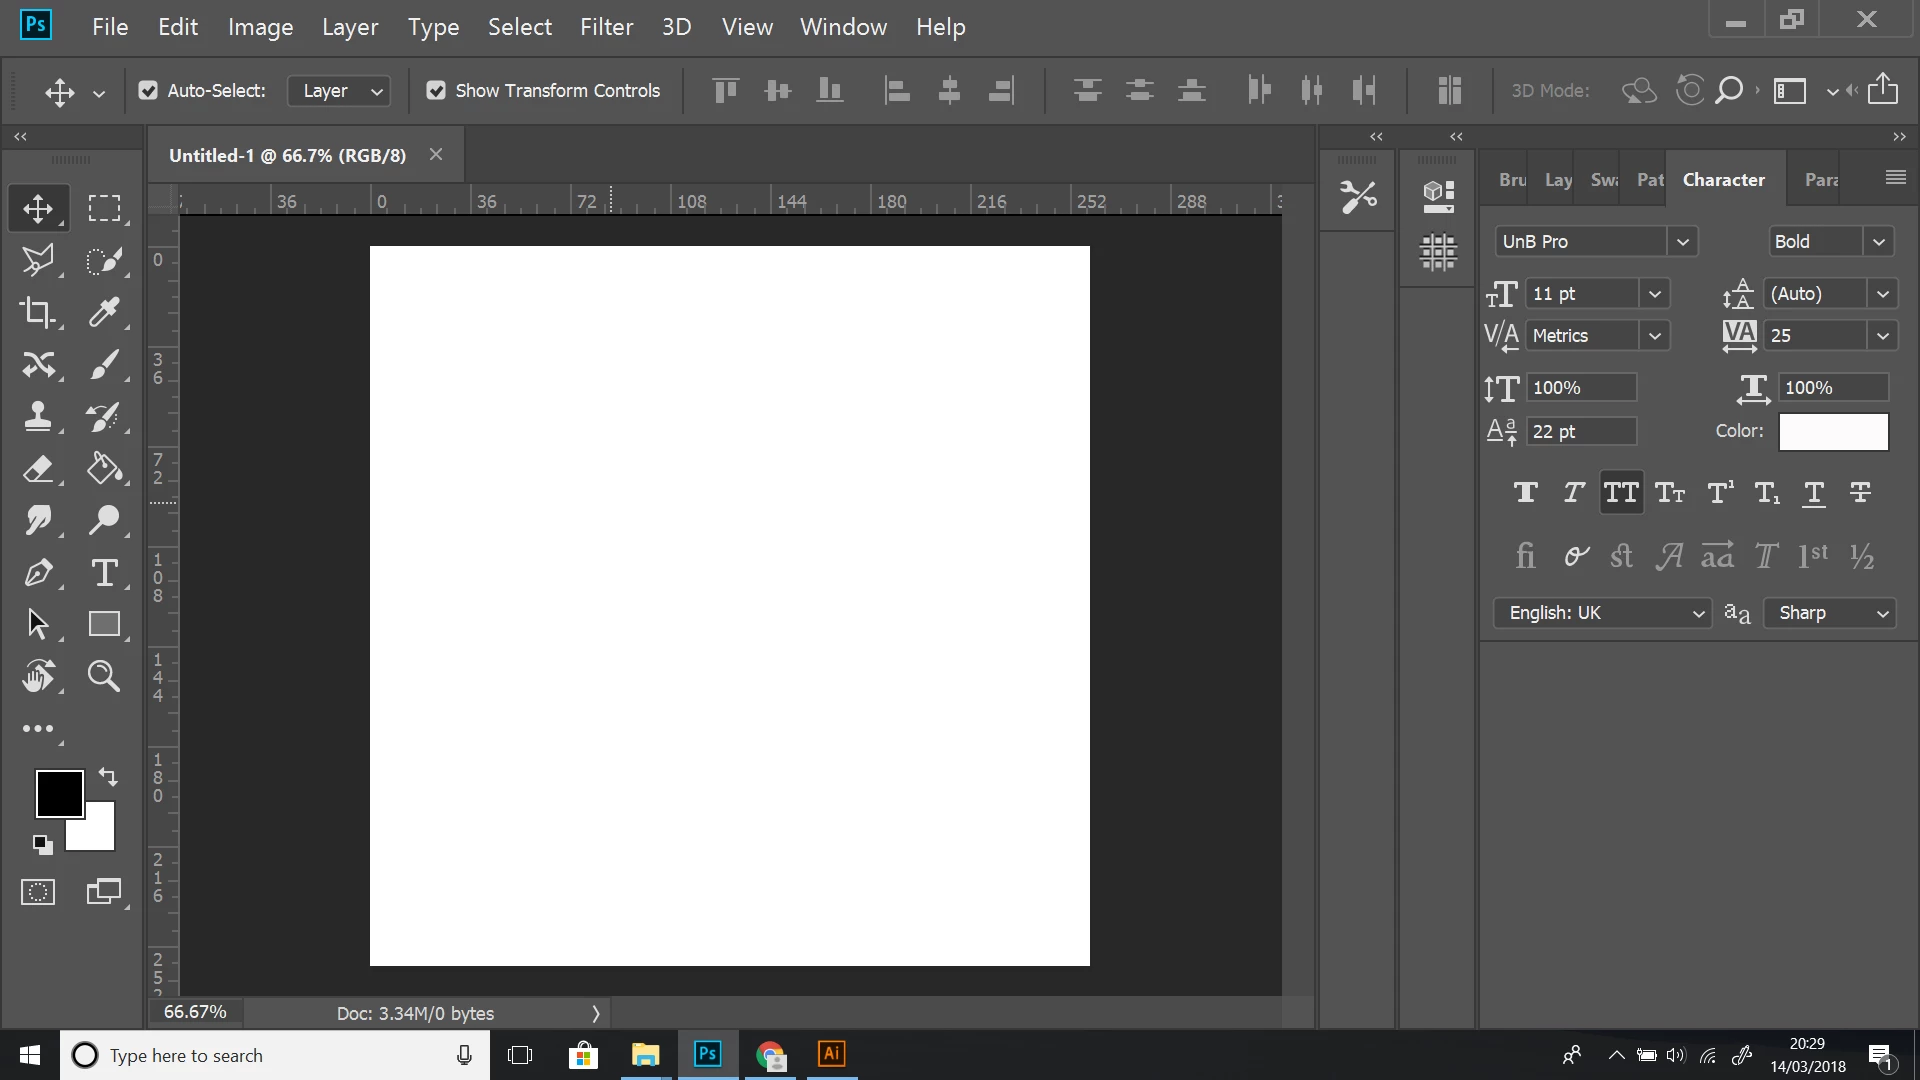Screen dimensions: 1920x1080
Task: Uncheck the Auto-Select checkbox
Action: click(x=148, y=91)
